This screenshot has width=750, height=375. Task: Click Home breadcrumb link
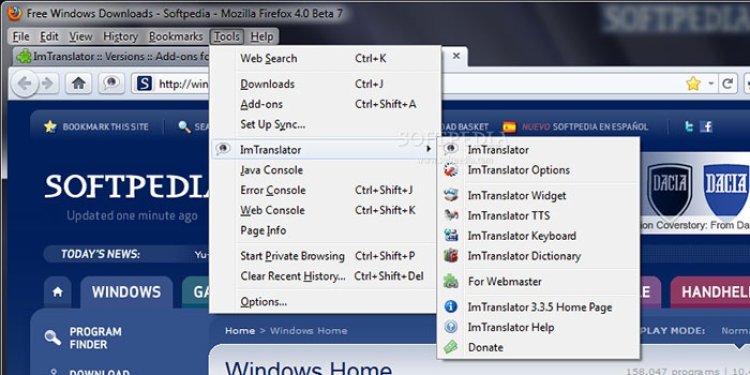pyautogui.click(x=239, y=331)
